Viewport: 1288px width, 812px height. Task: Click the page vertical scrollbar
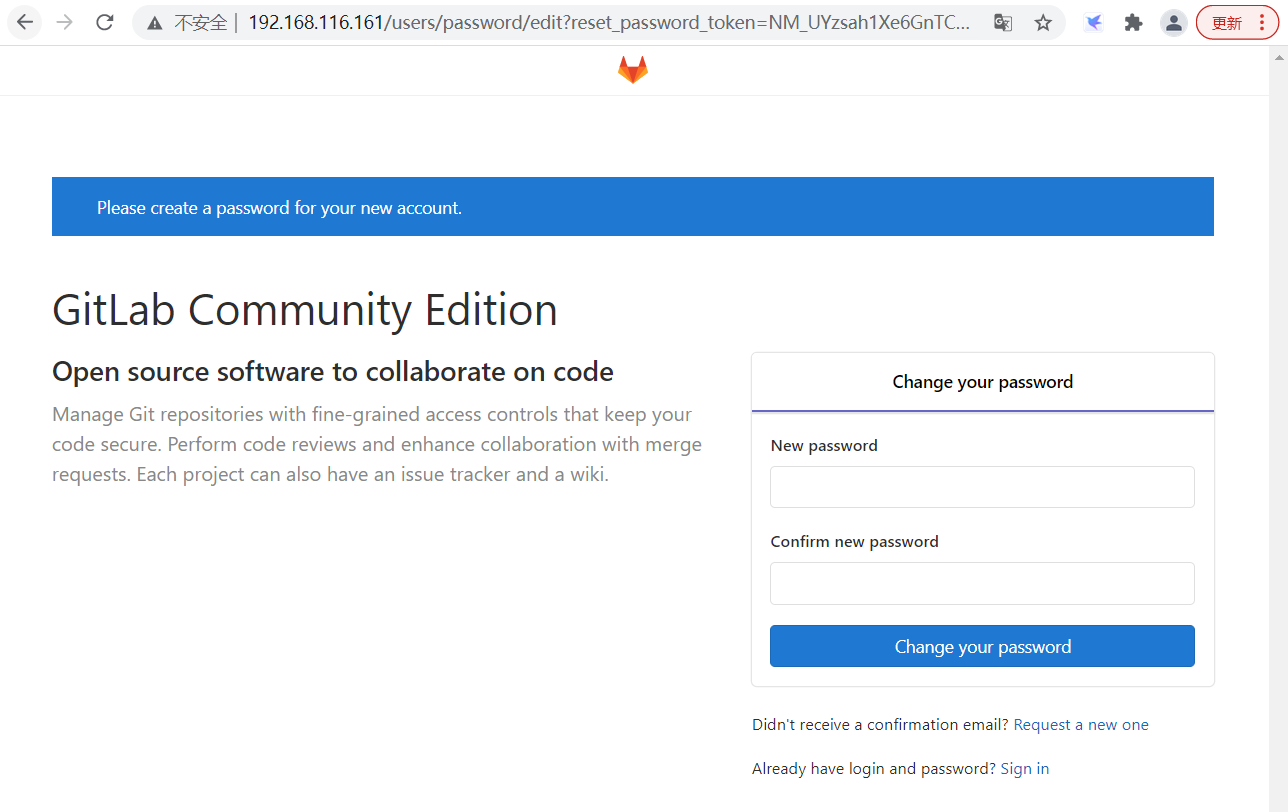tap(1279, 428)
